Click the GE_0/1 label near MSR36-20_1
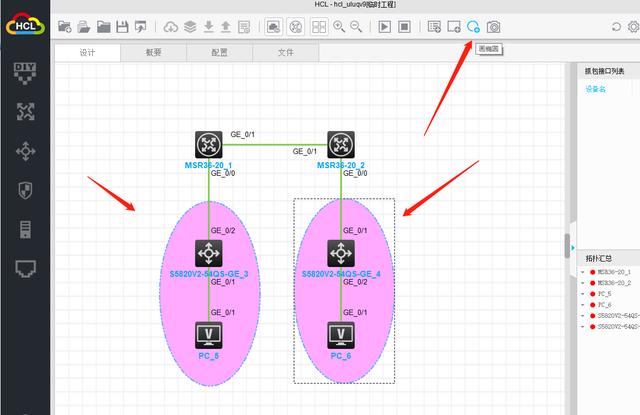Image resolution: width=640 pixels, height=415 pixels. [242, 135]
